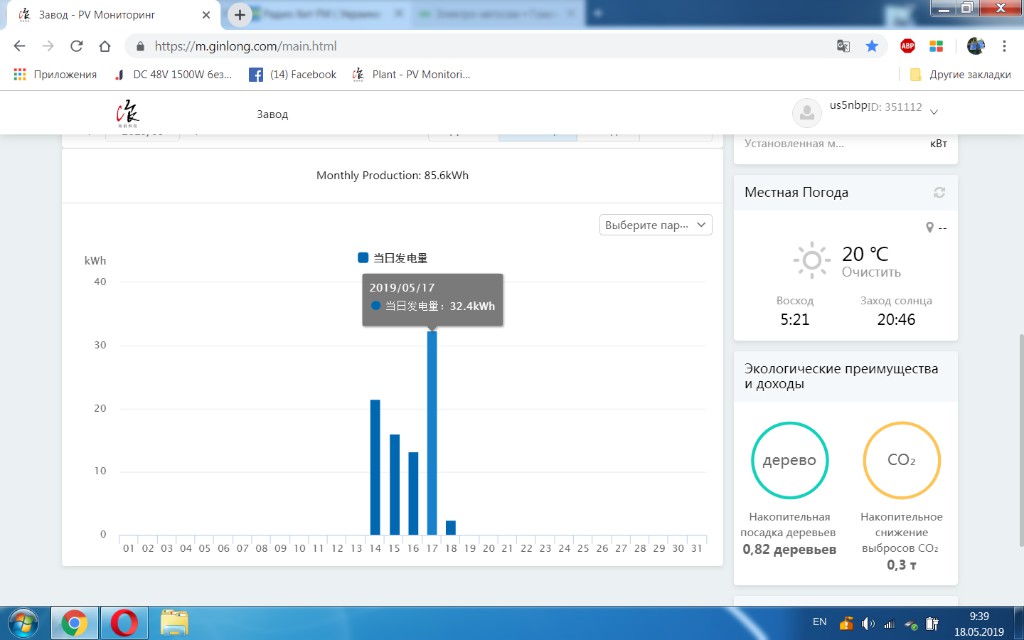Click the bookmark star in the address bar

(871, 46)
